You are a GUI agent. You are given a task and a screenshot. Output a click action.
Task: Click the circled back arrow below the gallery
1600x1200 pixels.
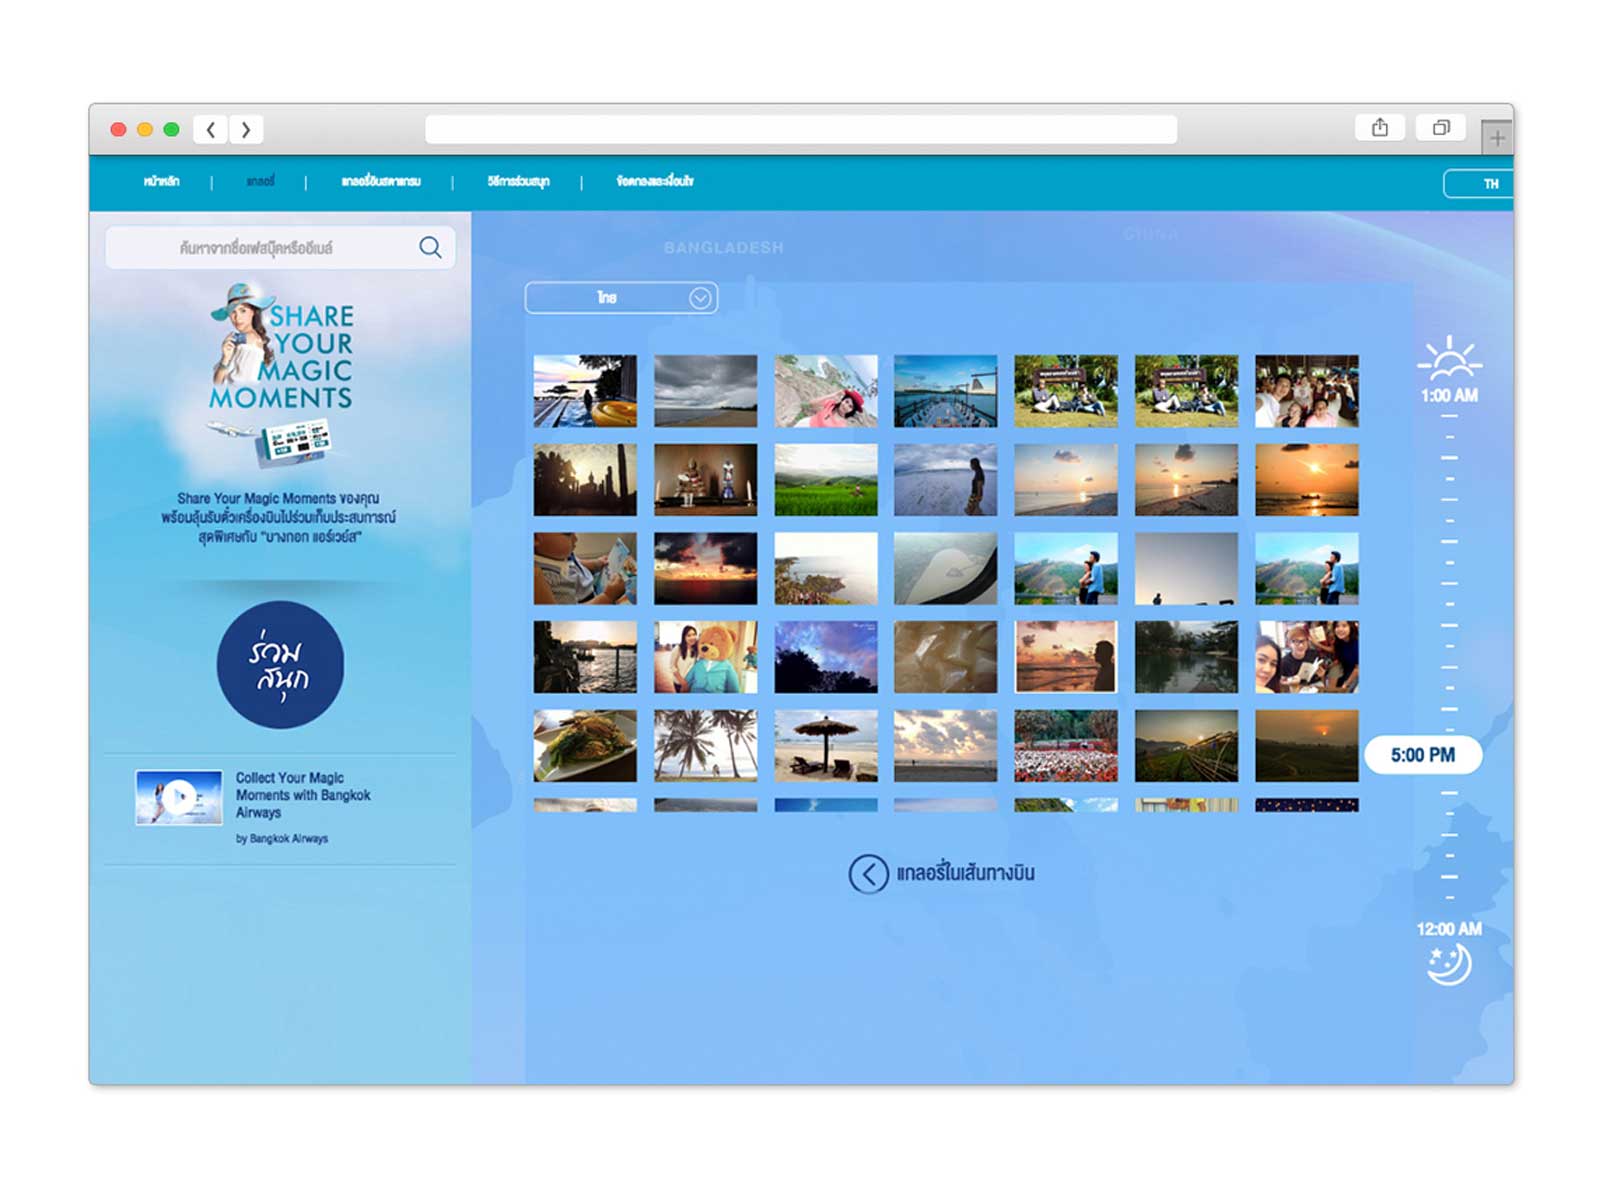point(868,874)
